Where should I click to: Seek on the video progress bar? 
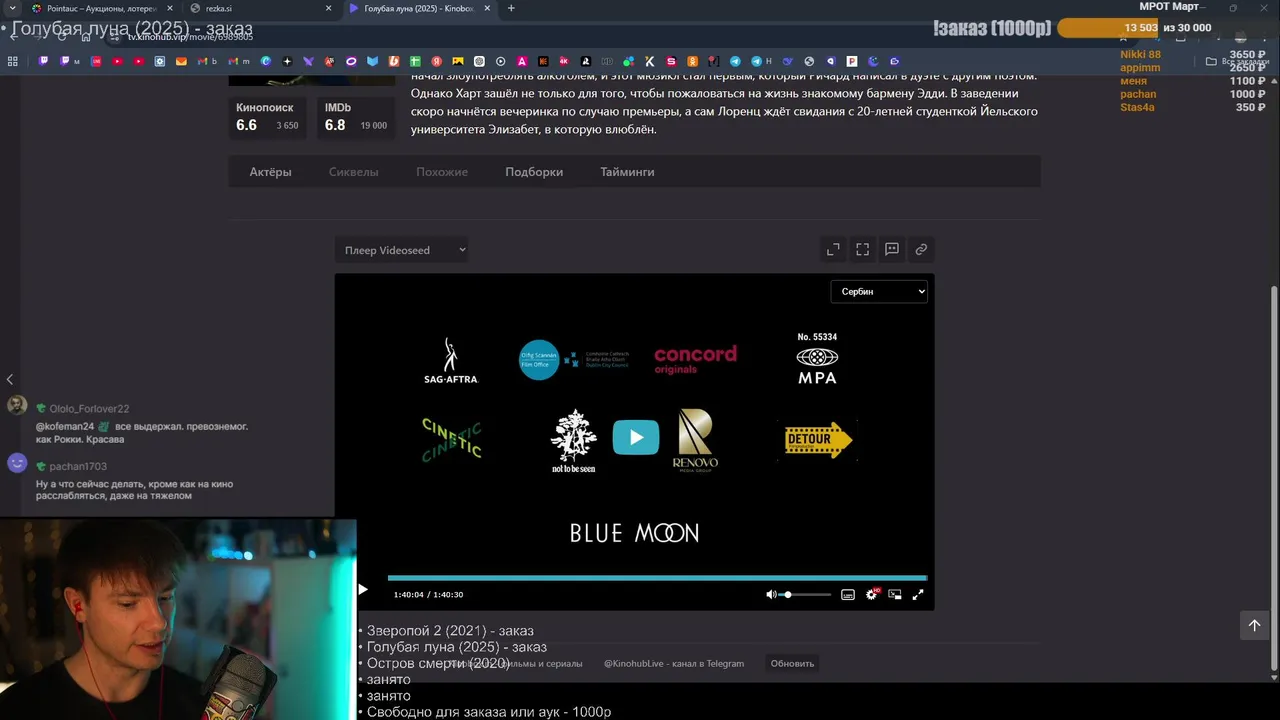[657, 578]
